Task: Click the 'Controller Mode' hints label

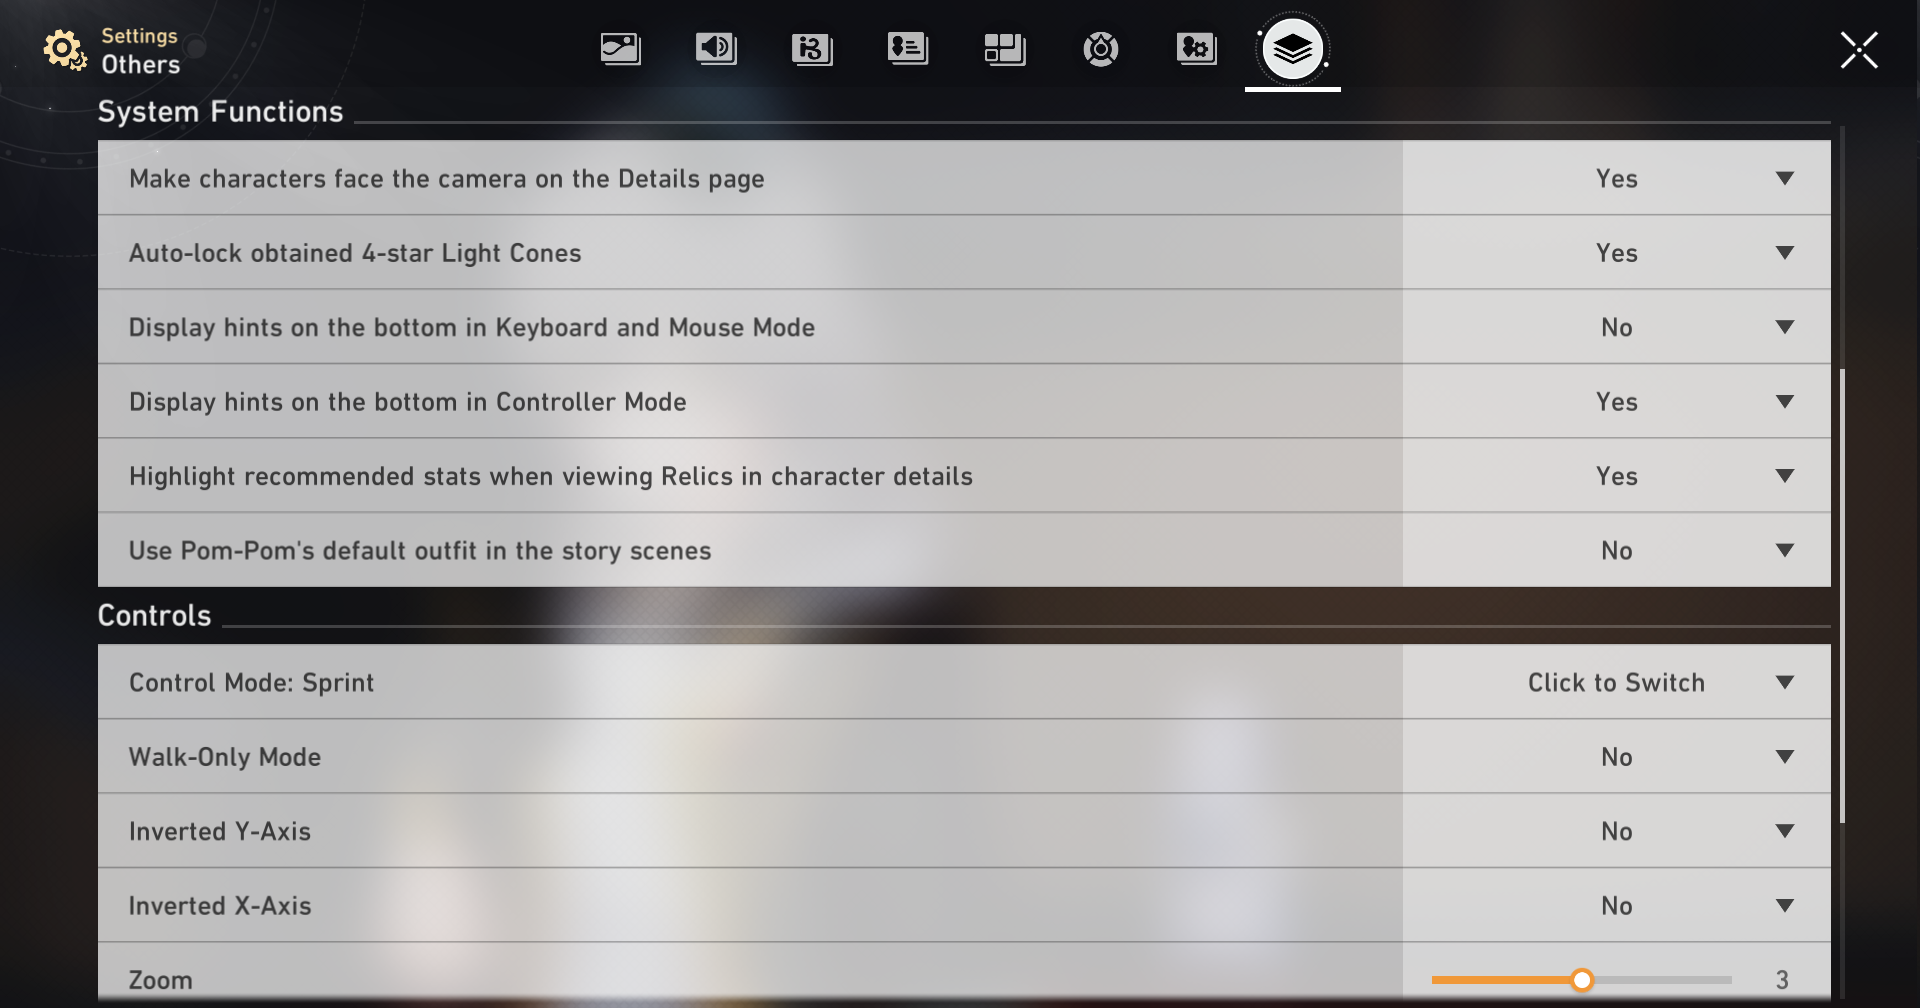Action: 408,402
